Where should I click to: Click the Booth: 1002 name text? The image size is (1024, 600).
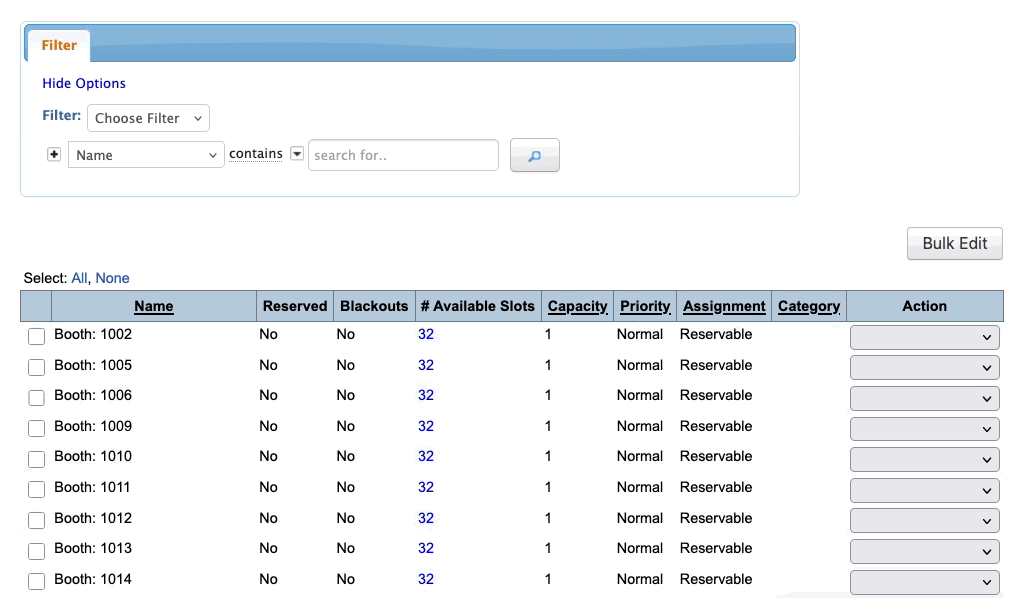click(x=93, y=334)
